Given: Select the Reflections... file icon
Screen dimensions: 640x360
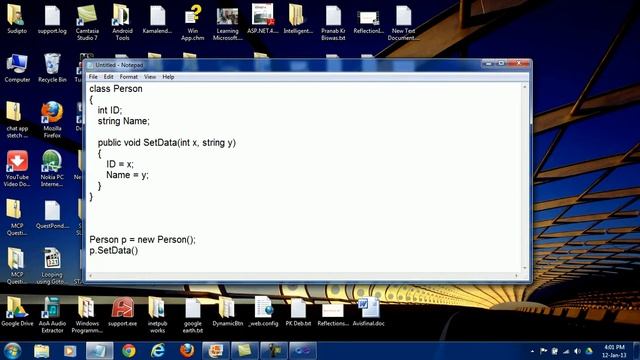Looking at the screenshot, I should (333, 314).
